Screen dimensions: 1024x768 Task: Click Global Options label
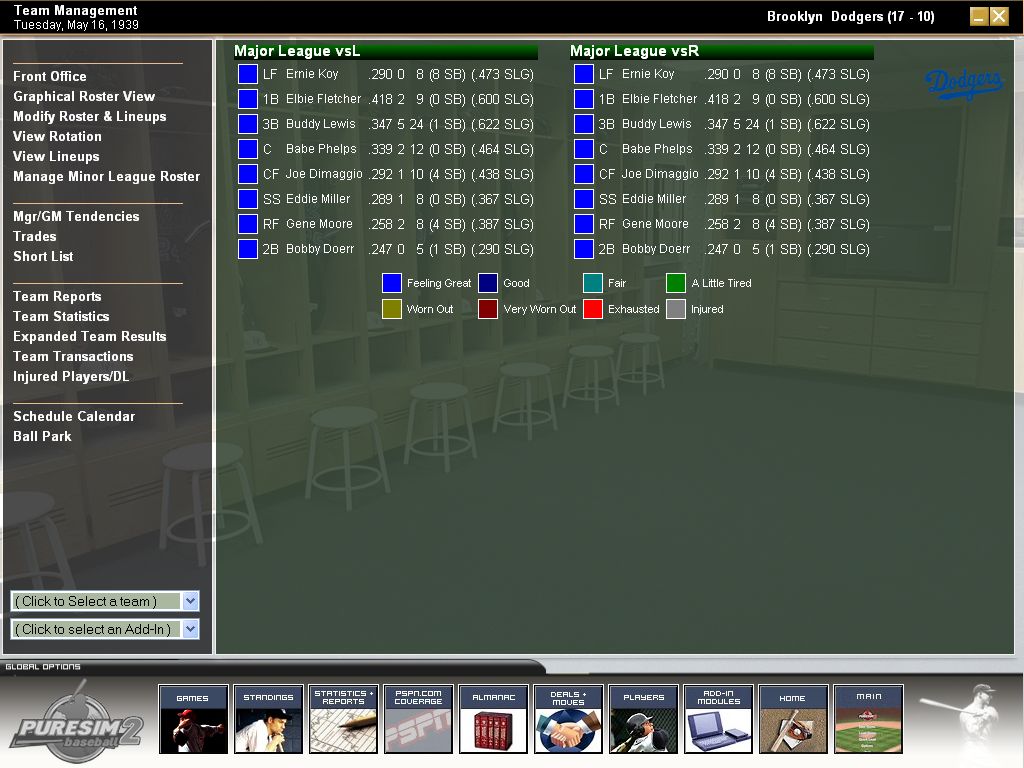pyautogui.click(x=43, y=667)
